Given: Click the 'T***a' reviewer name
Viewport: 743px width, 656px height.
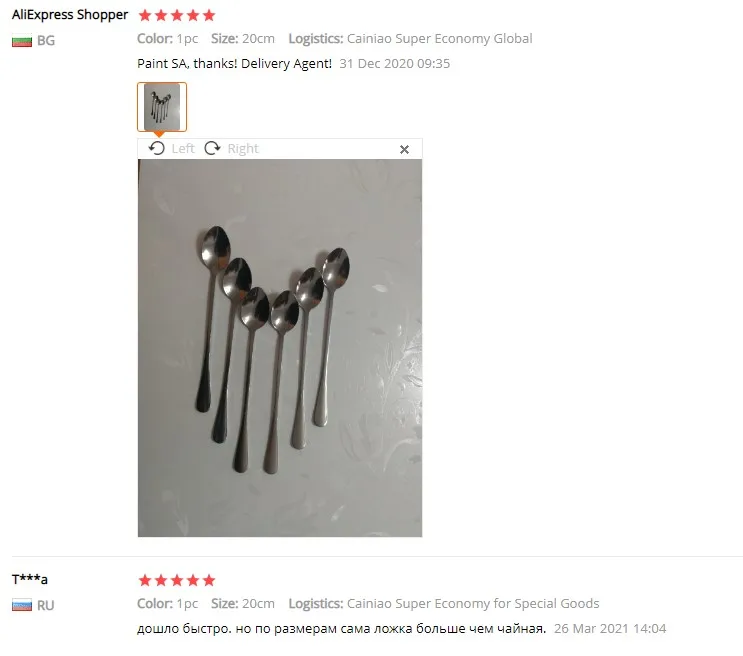Looking at the screenshot, I should click(29, 579).
